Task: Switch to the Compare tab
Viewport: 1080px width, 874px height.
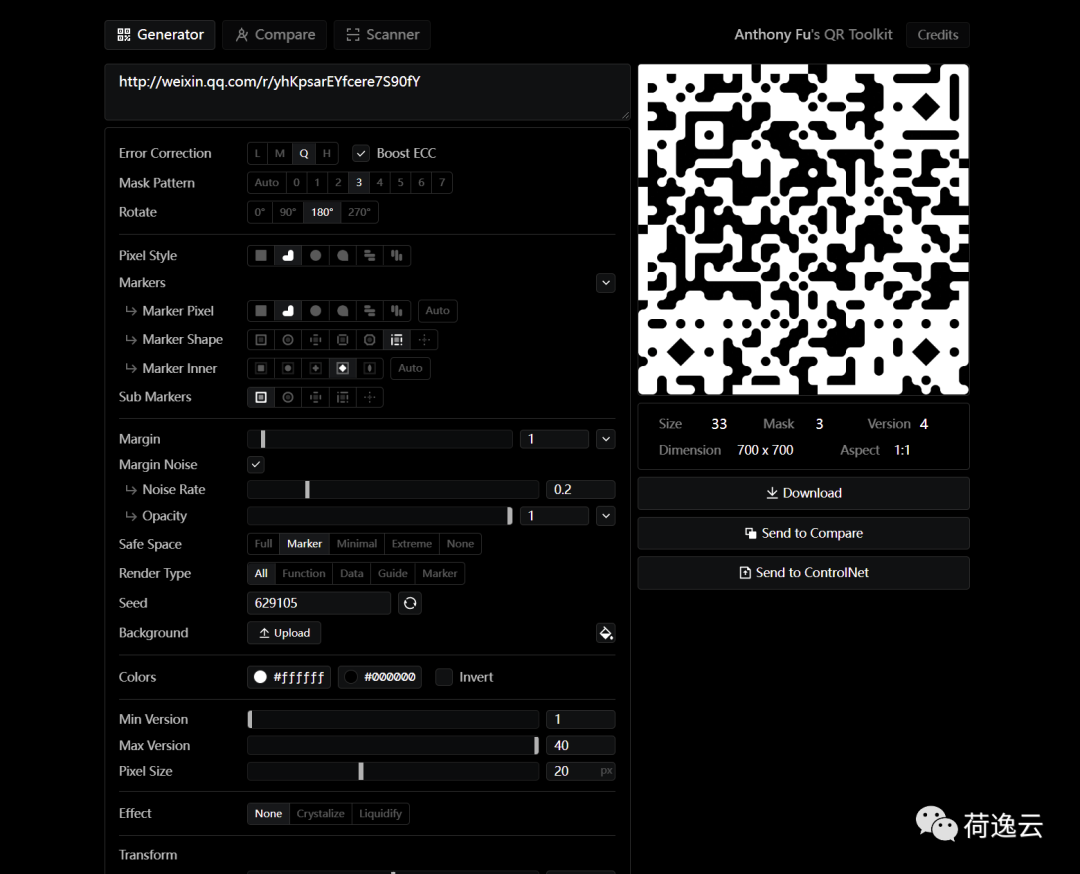Action: click(274, 35)
